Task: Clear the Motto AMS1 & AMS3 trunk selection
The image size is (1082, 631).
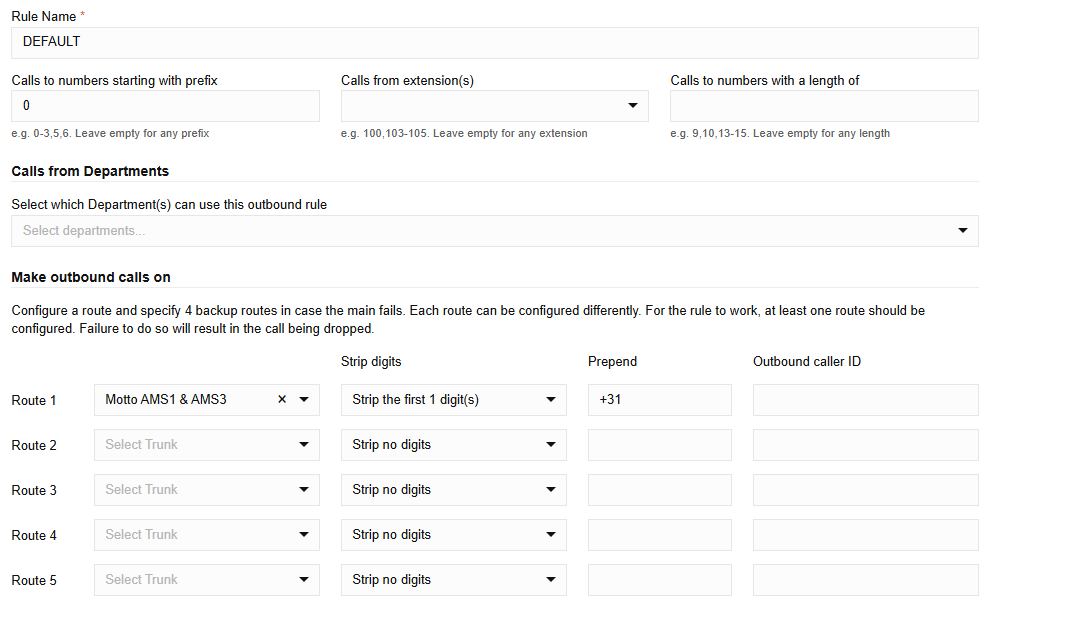Action: click(282, 400)
